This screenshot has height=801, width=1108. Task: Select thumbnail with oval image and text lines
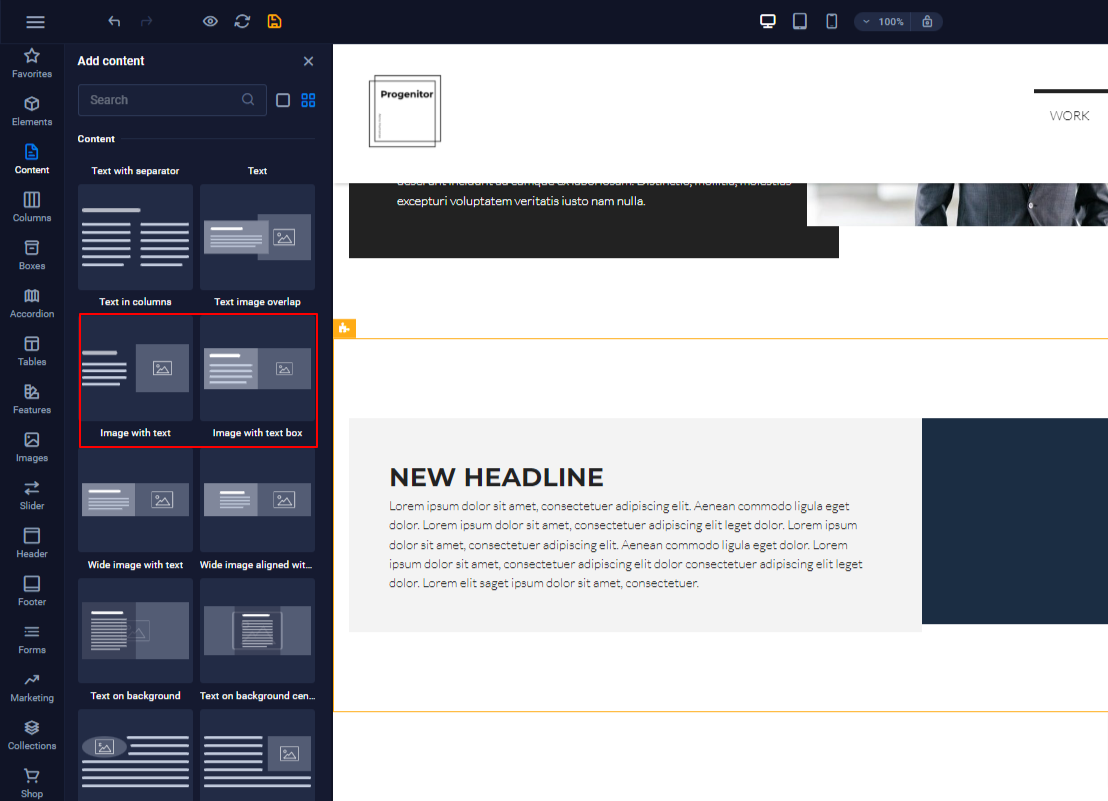coord(135,755)
